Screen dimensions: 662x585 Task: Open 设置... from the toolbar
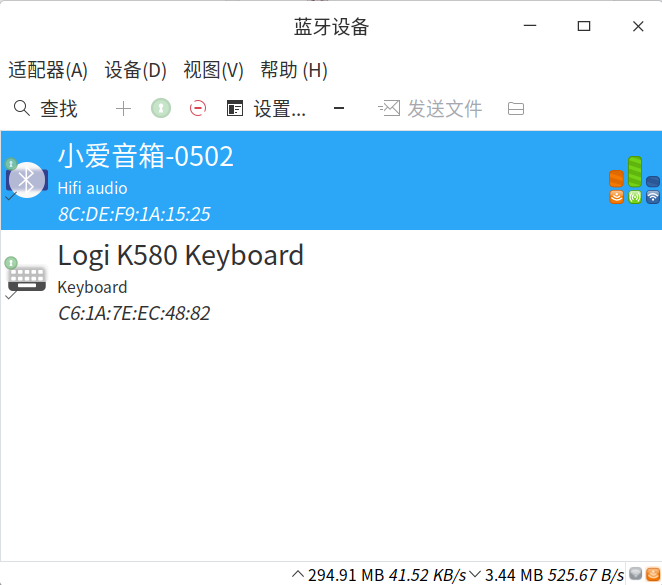tap(266, 109)
